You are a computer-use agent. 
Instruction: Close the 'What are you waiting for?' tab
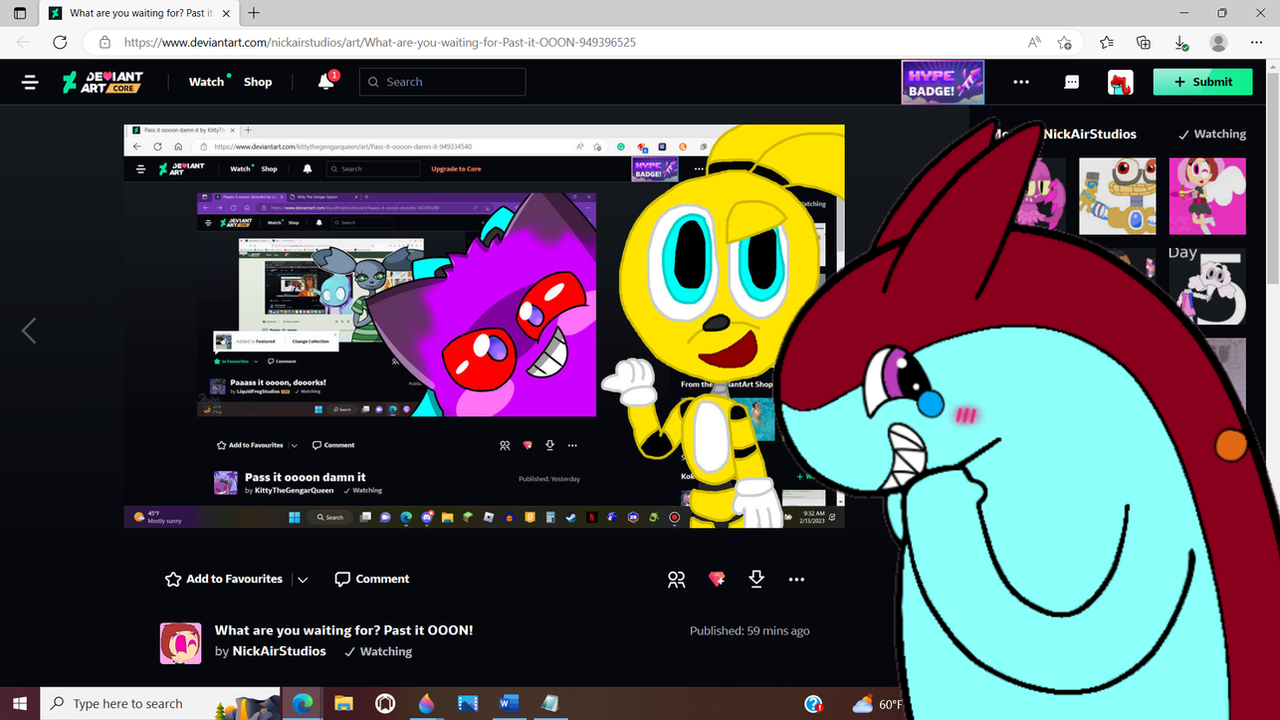coord(224,13)
